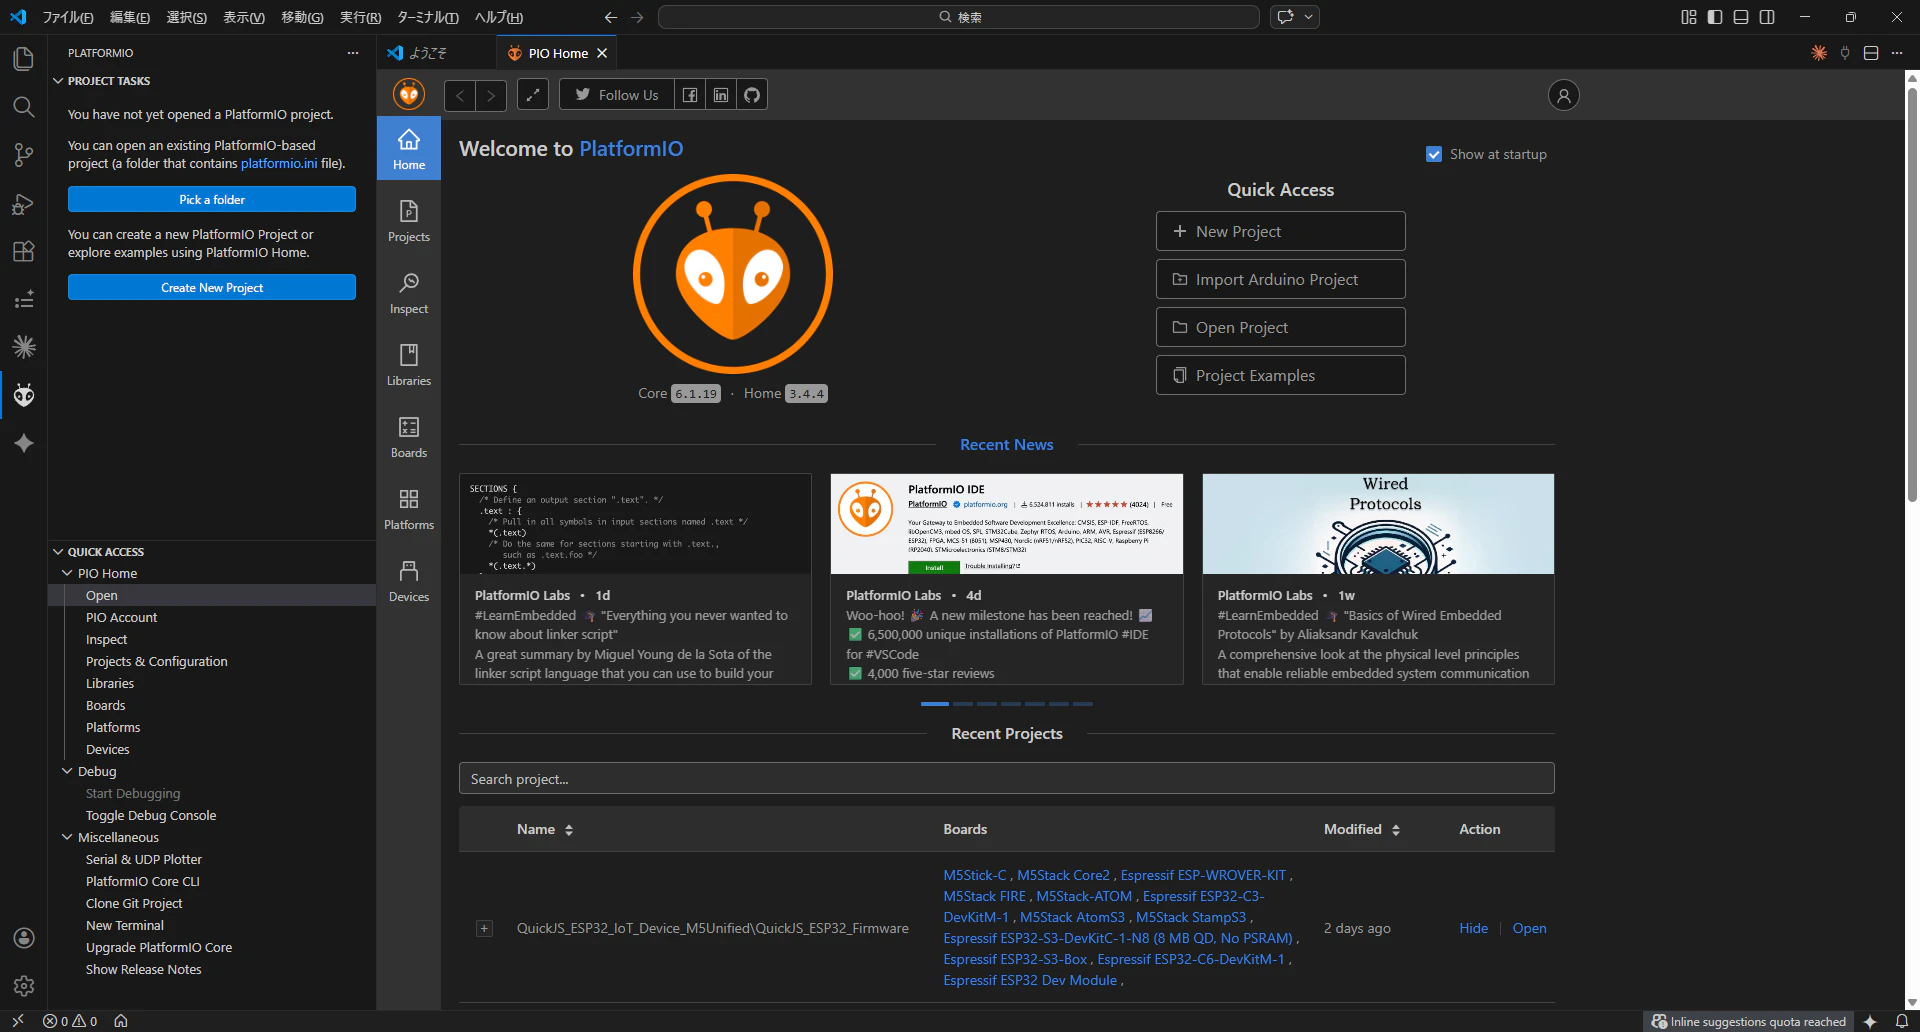Collapse the PROJECT TASKS section
1920x1032 pixels.
coord(58,81)
